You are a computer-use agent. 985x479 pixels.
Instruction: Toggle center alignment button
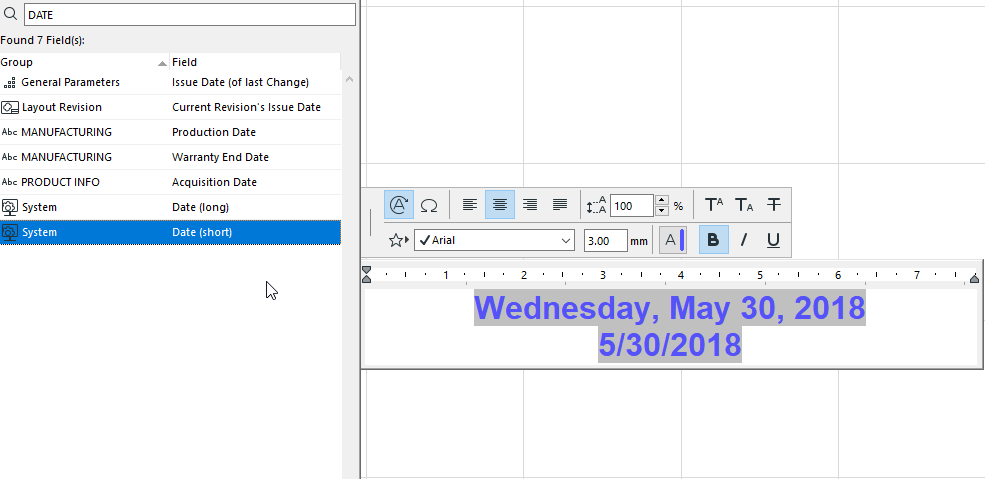coord(500,205)
